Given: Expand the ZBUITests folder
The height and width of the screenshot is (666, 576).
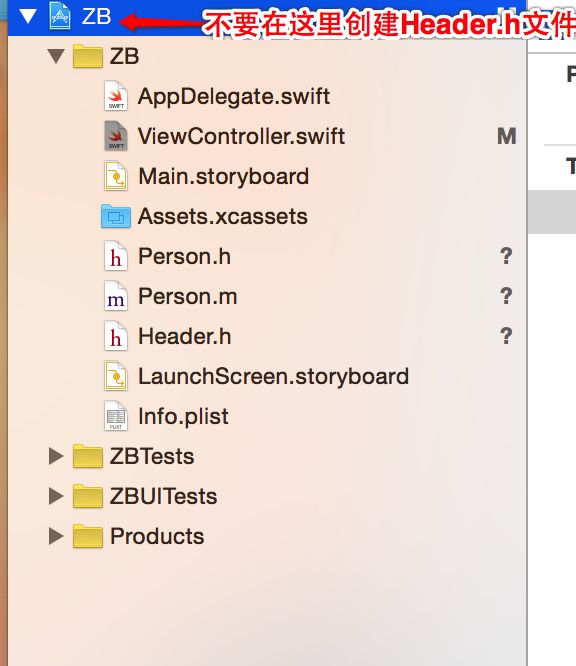Looking at the screenshot, I should click(x=56, y=496).
